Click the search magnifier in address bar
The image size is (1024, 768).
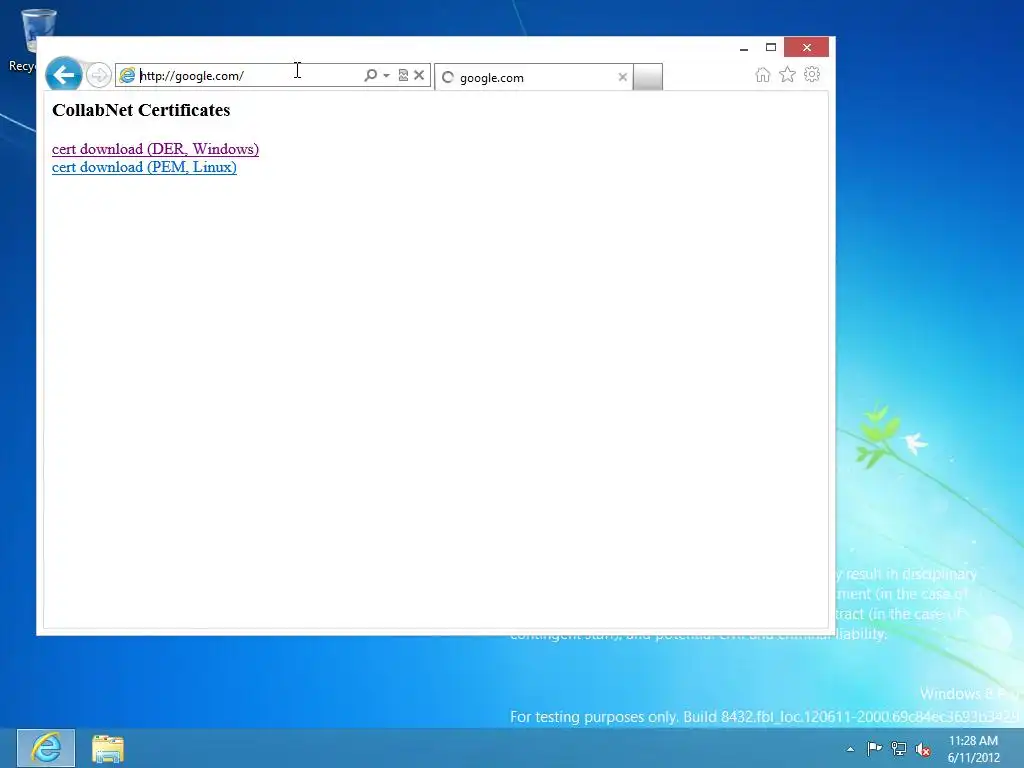click(370, 75)
